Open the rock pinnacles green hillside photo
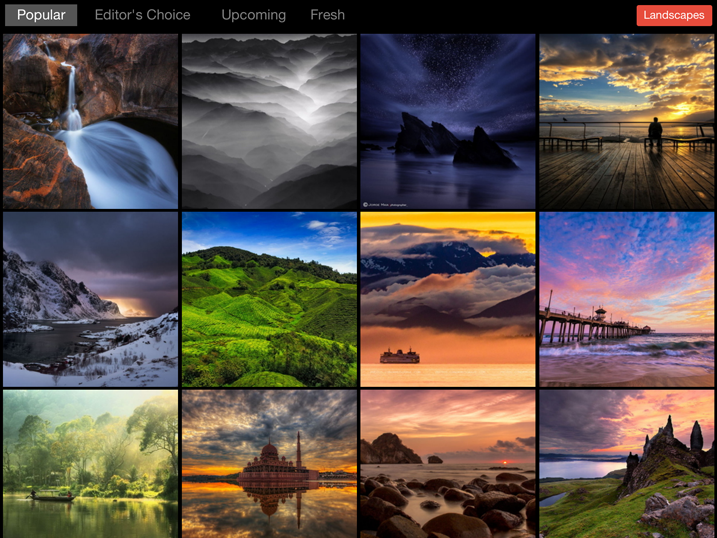This screenshot has width=717, height=538. pos(626,464)
